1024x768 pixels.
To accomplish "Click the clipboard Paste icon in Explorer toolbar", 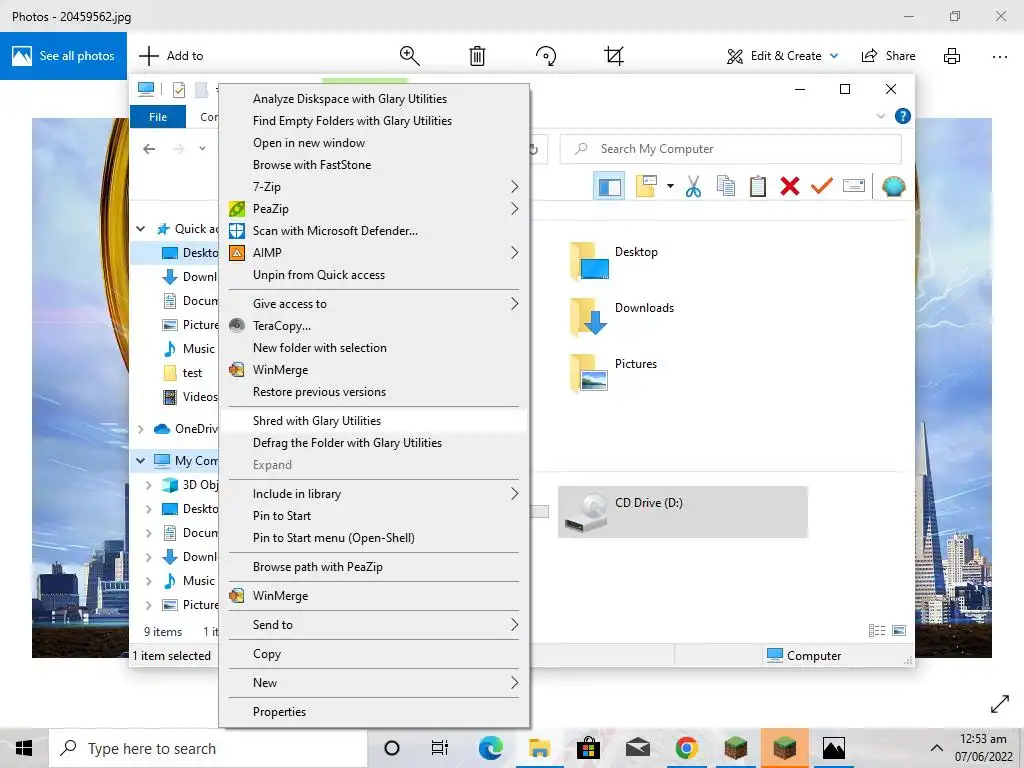I will (758, 187).
